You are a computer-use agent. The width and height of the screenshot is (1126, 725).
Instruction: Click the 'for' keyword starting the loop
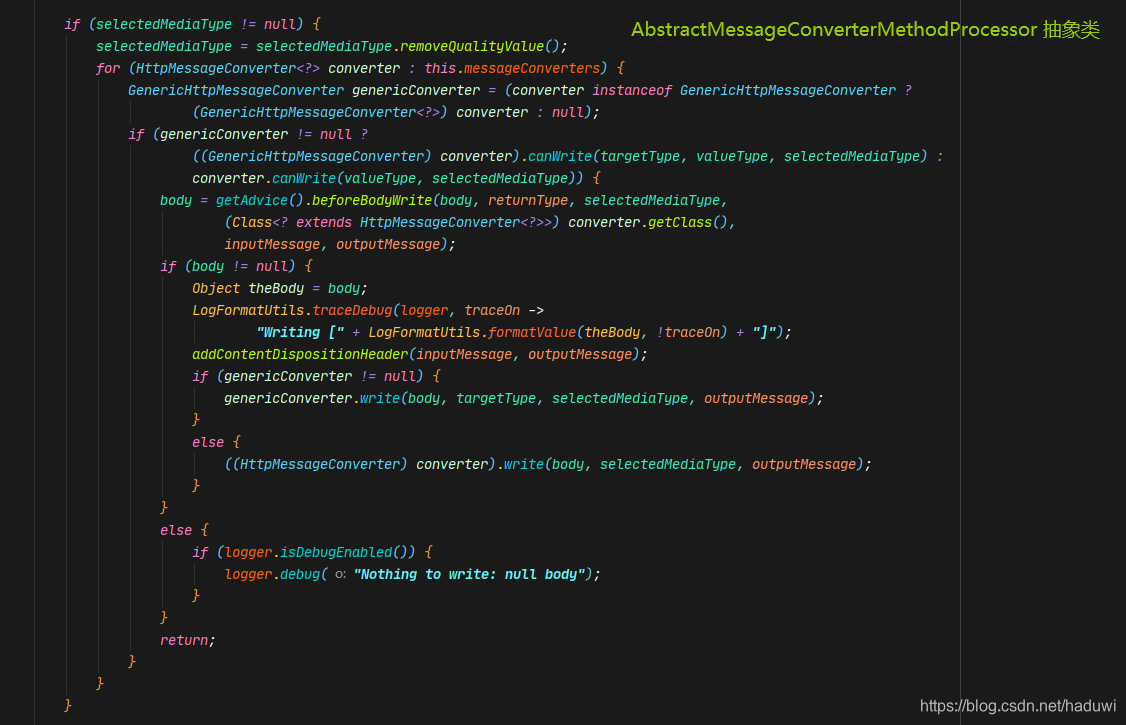[x=108, y=68]
